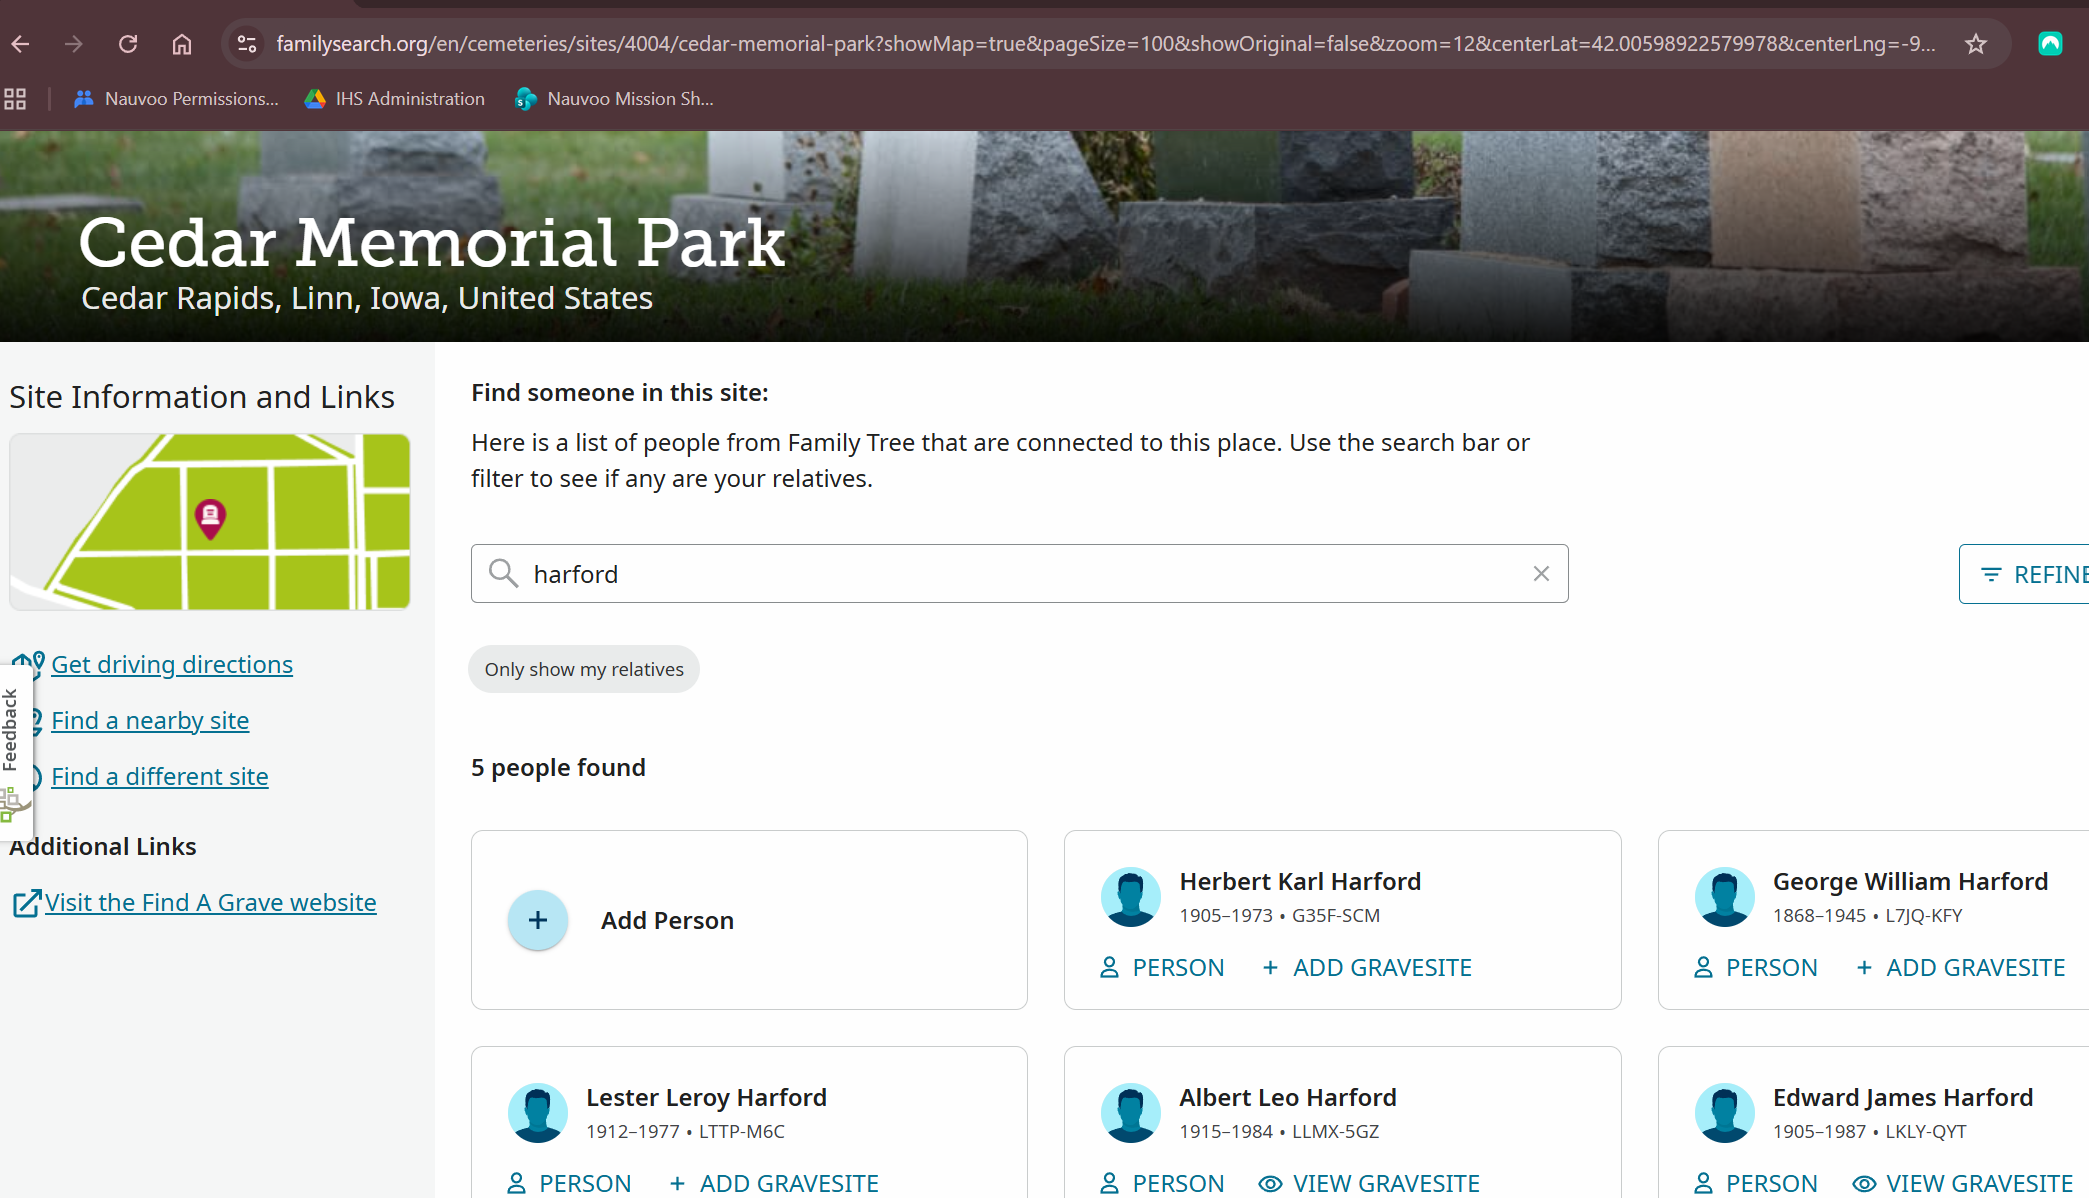Open IHS Administration bookmark
2089x1198 pixels.
(x=395, y=99)
